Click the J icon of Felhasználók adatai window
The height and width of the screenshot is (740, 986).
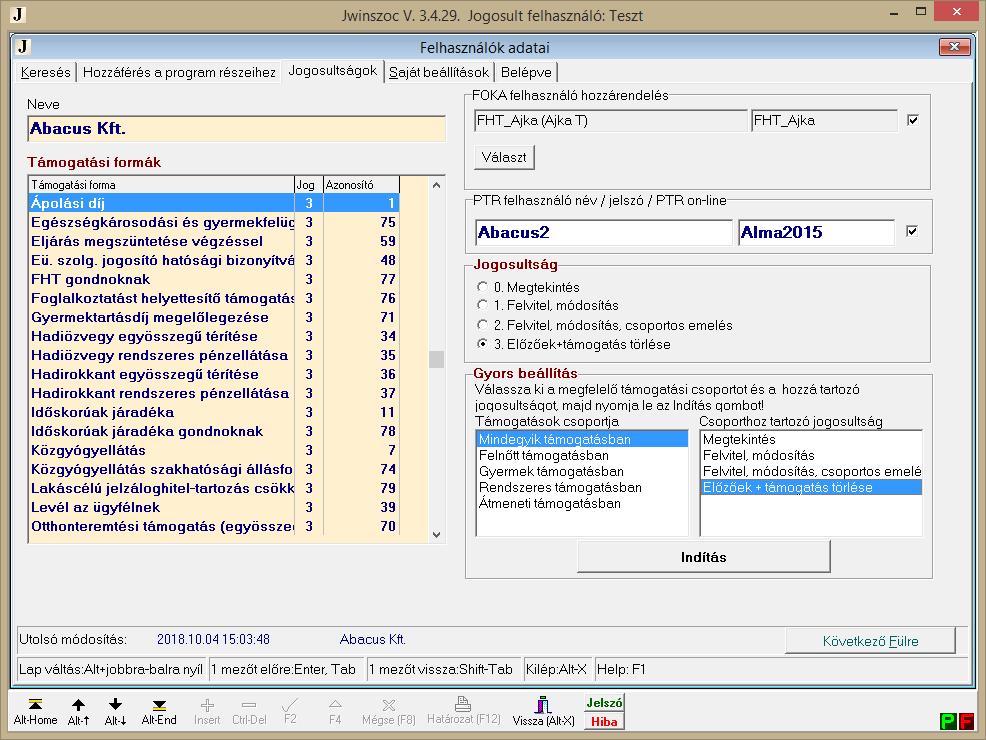pyautogui.click(x=23, y=47)
